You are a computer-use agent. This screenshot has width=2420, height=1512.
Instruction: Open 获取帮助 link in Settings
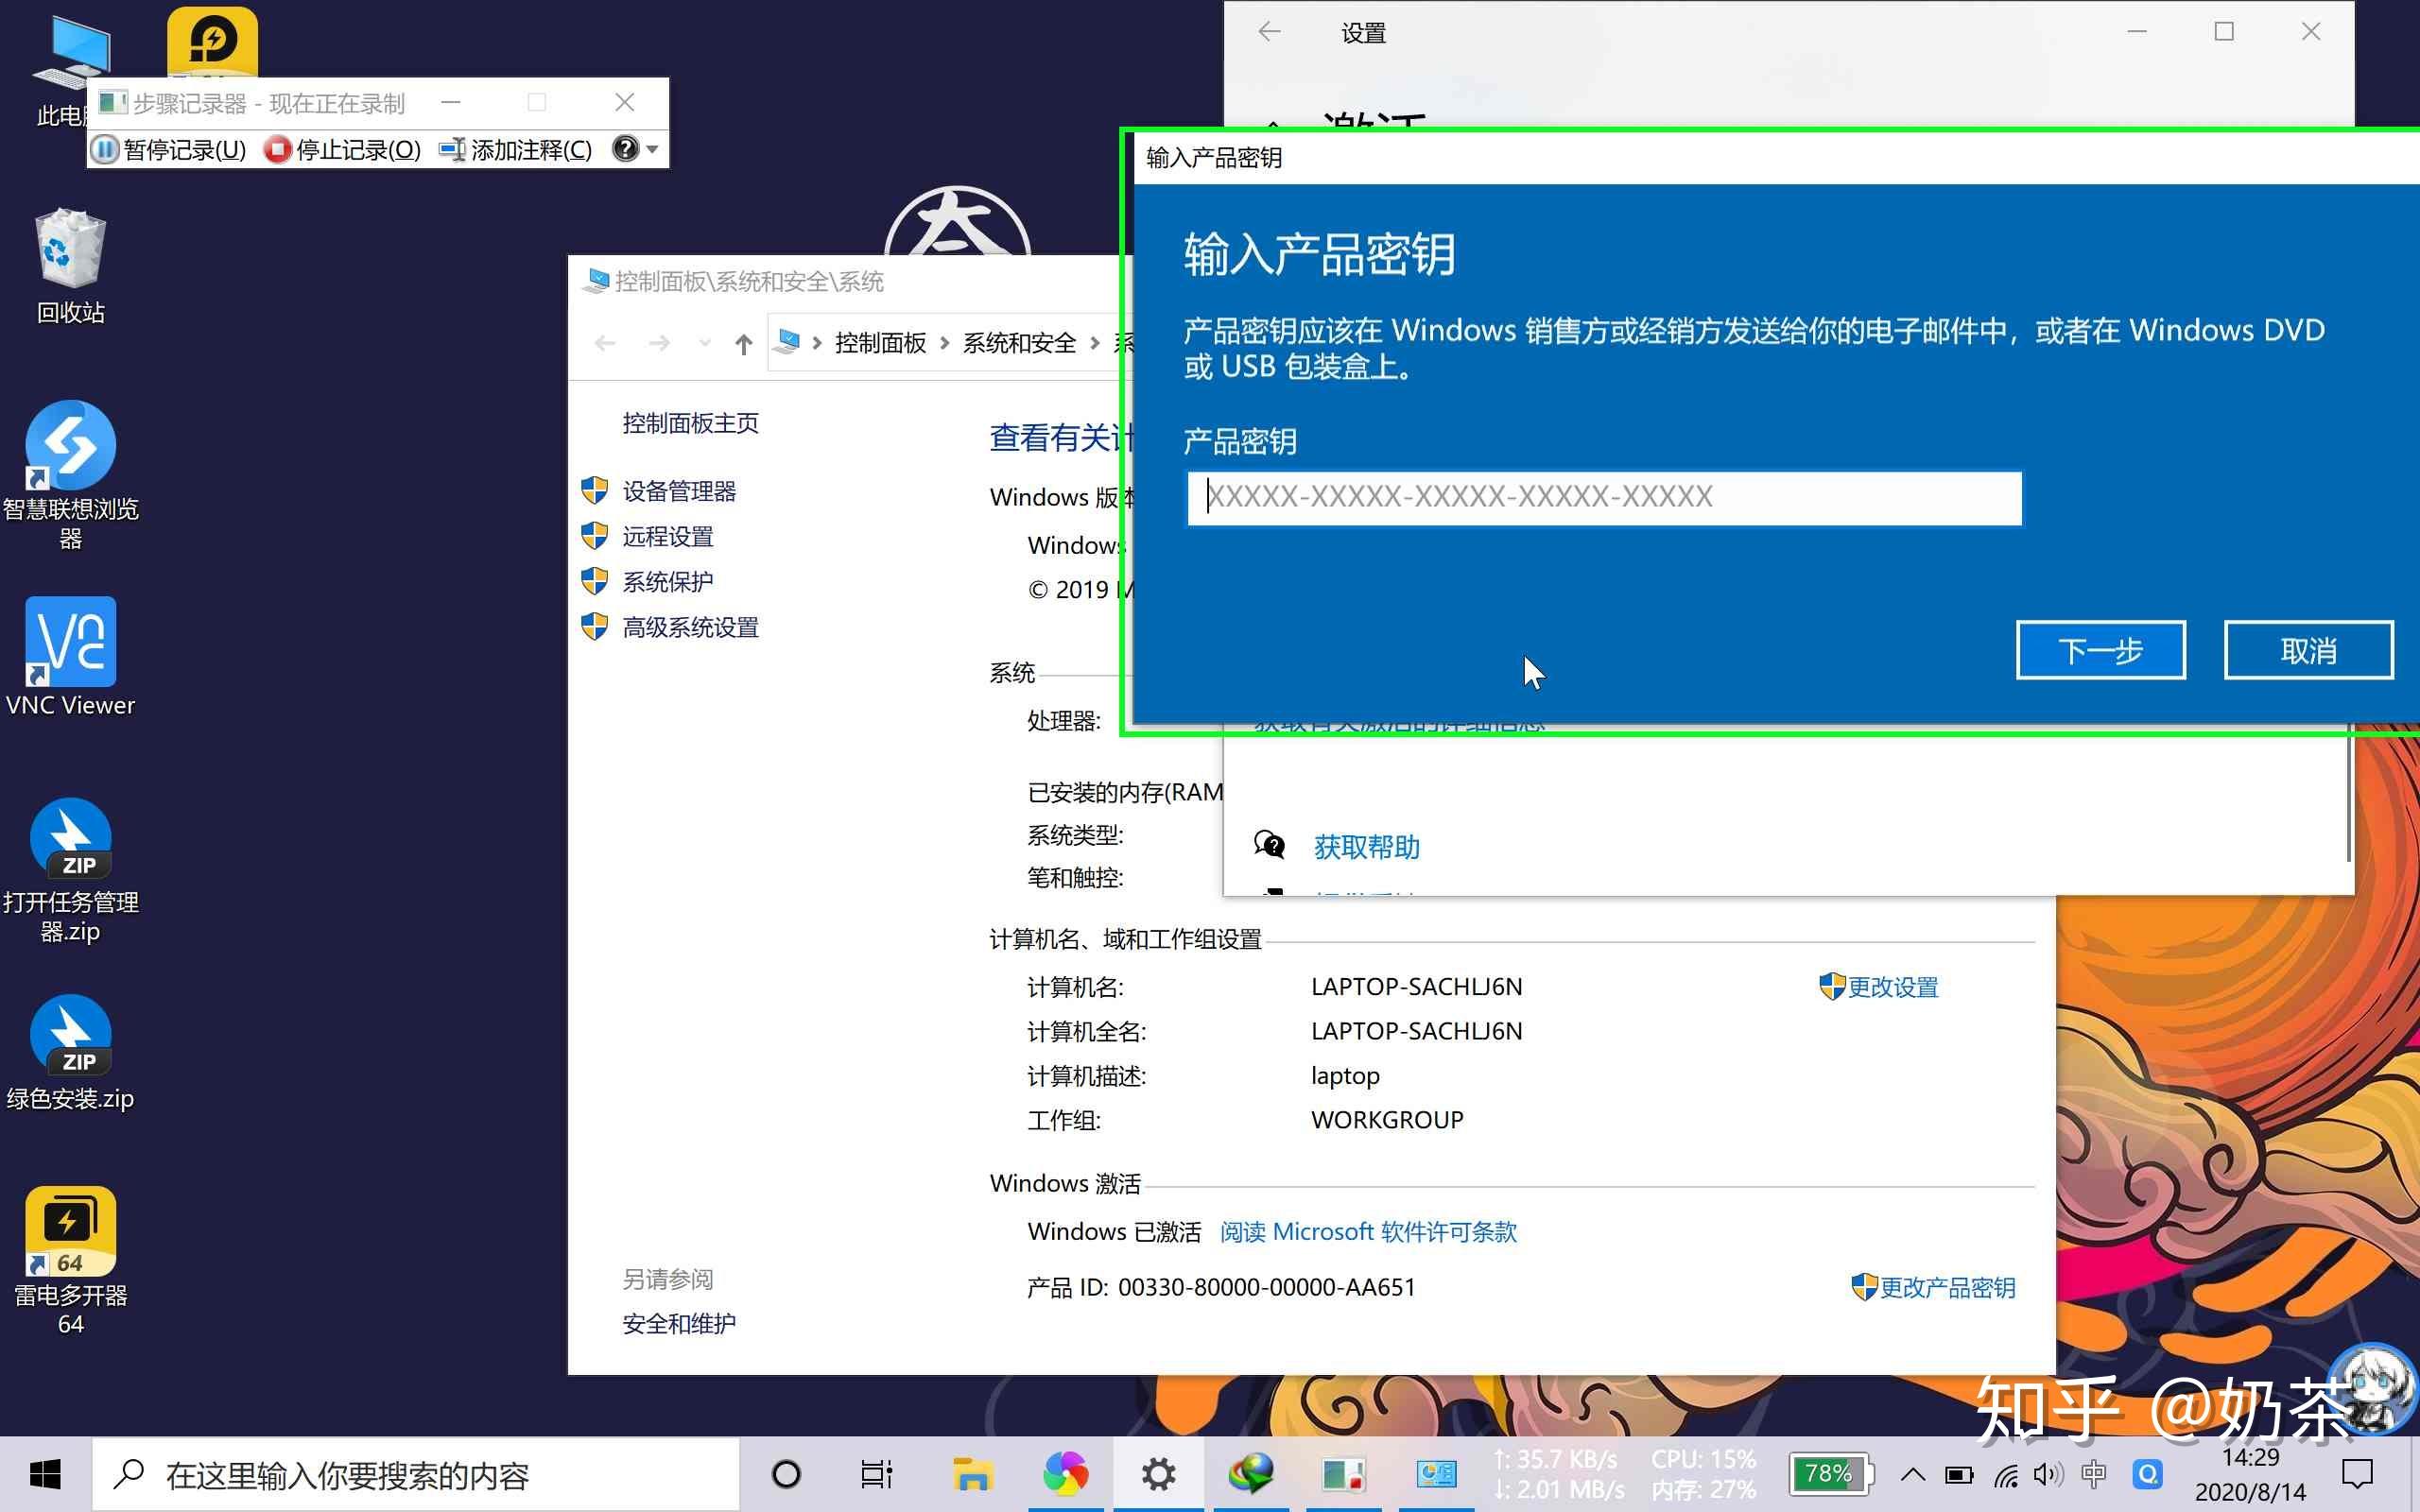[x=1366, y=847]
